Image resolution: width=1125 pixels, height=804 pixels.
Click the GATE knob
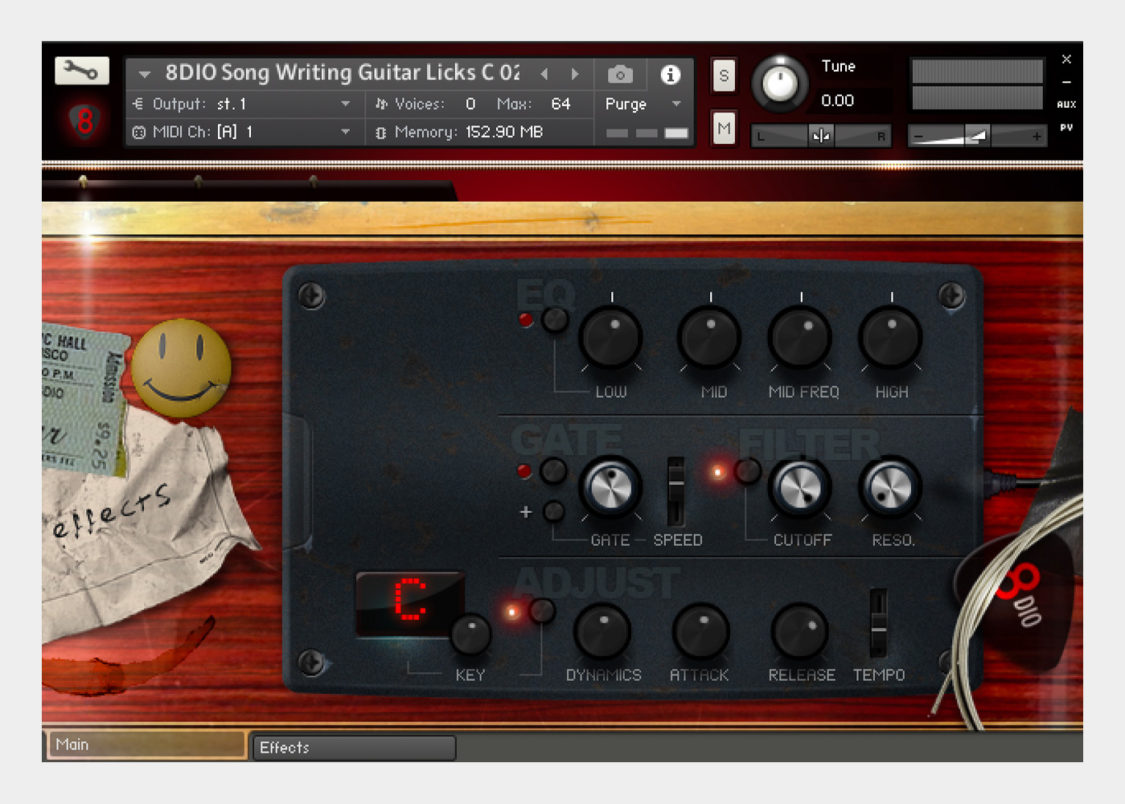(x=611, y=487)
